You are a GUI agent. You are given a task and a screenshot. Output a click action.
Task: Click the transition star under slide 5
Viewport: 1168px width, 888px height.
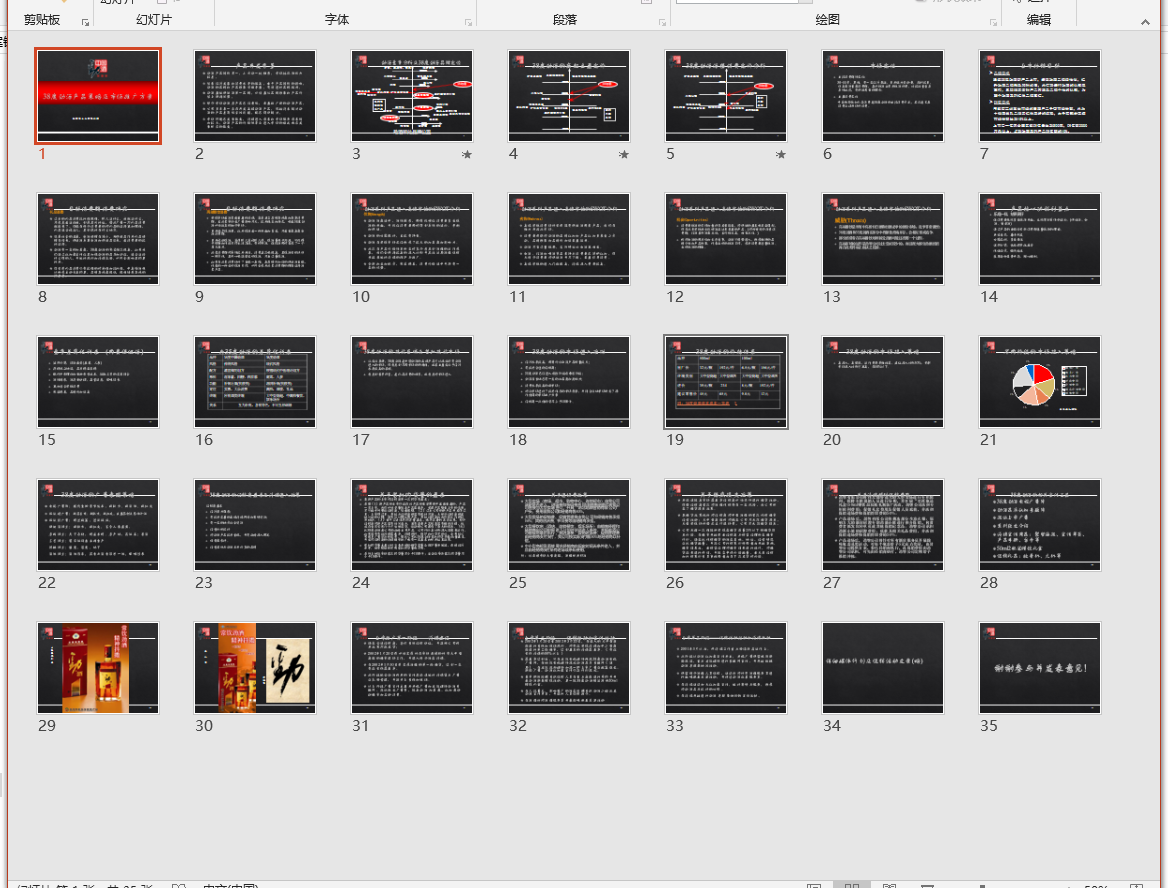pos(781,155)
